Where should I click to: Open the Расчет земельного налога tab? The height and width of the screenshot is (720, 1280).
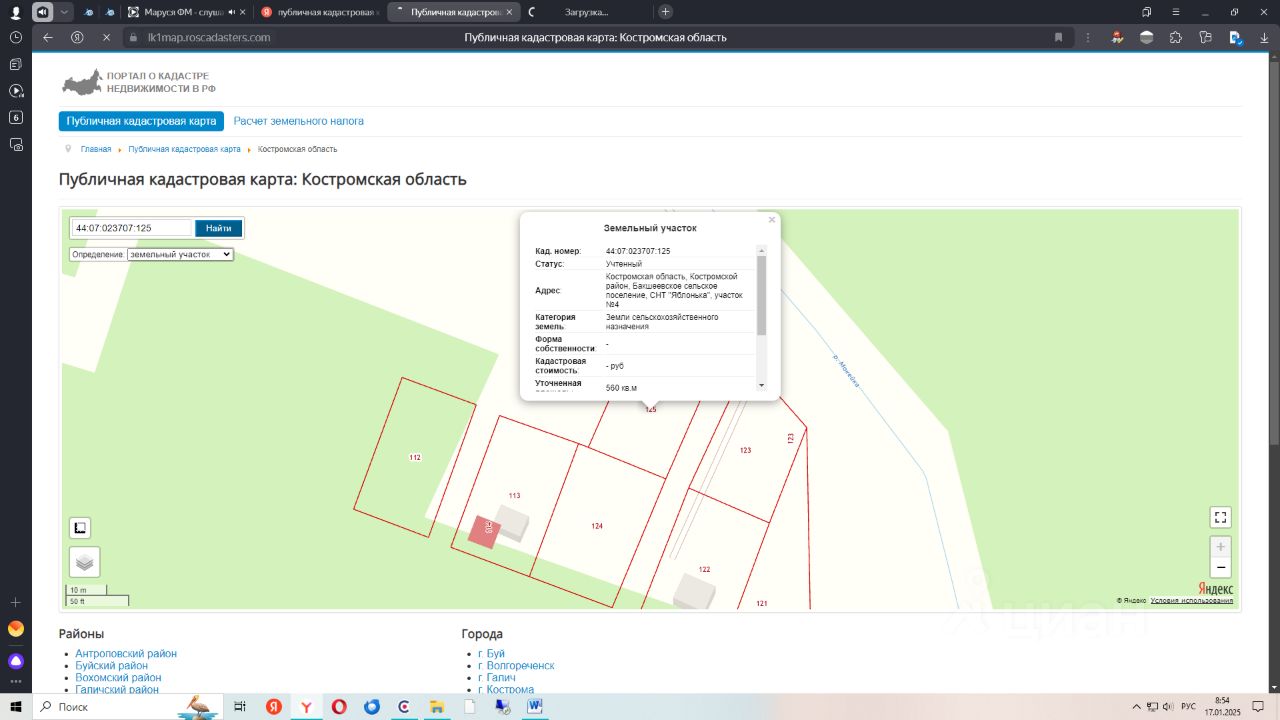coord(299,121)
